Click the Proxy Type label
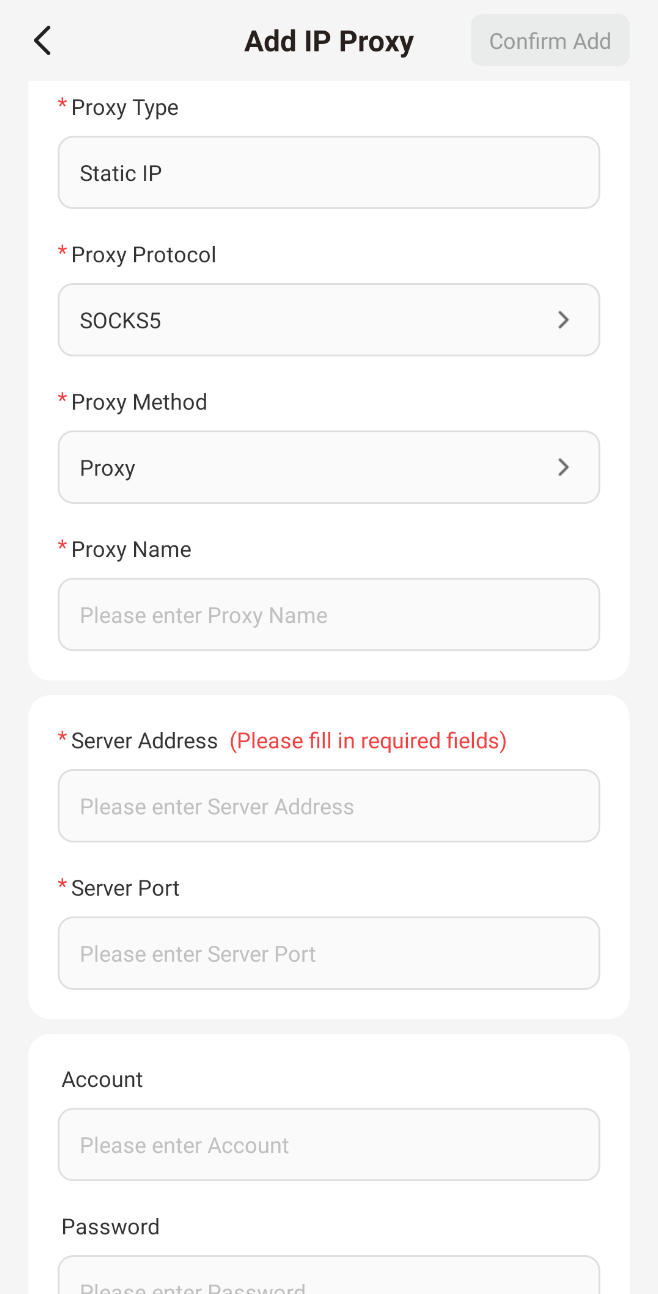The image size is (658, 1294). click(x=124, y=107)
